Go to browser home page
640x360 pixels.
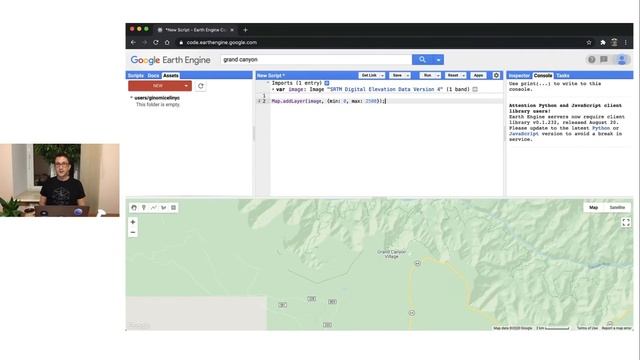click(167, 42)
